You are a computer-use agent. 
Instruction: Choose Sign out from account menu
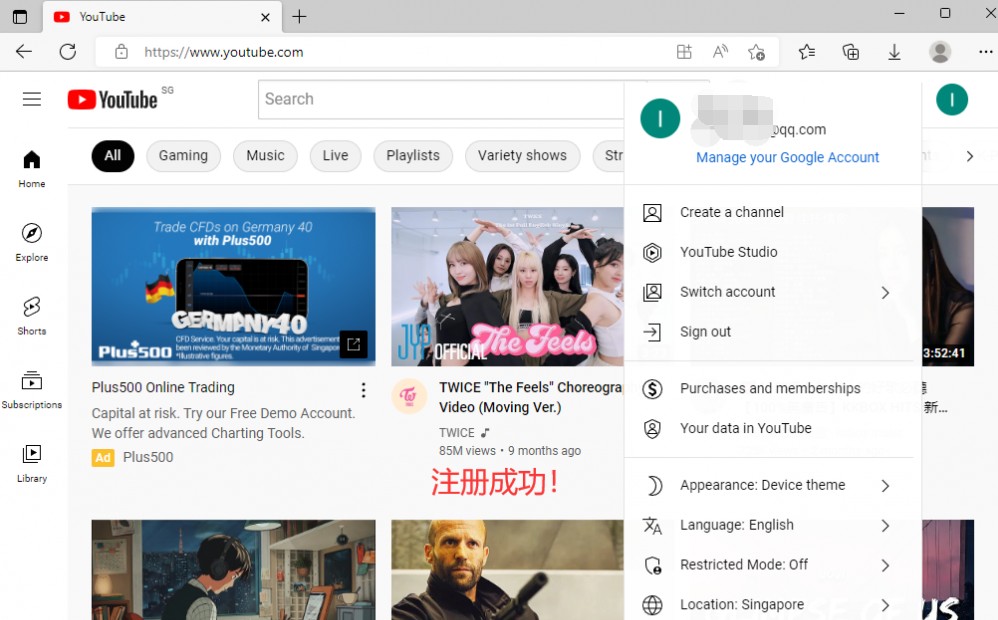(x=769, y=332)
